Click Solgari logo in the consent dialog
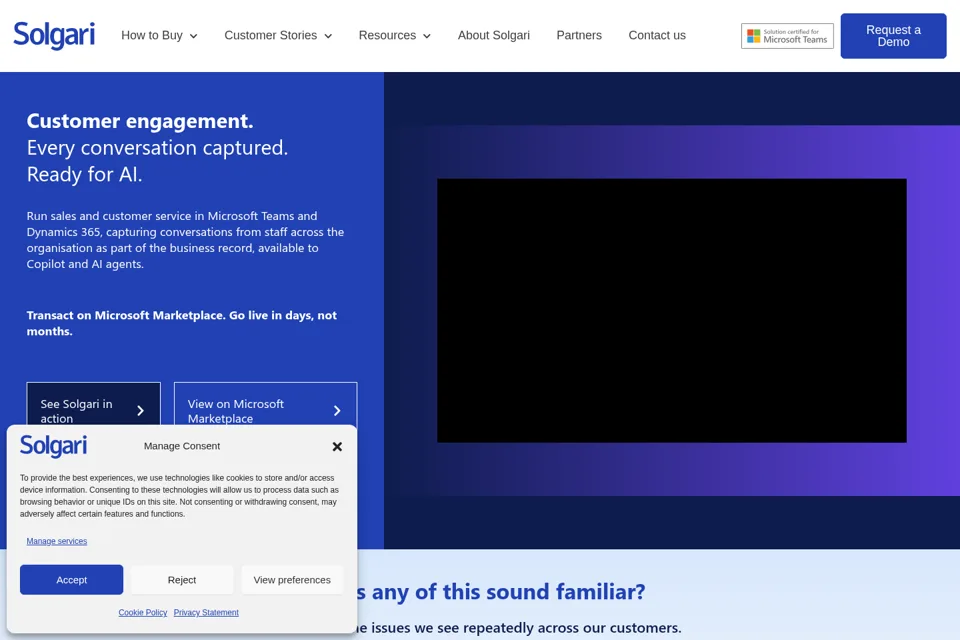Viewport: 960px width, 640px height. (53, 446)
